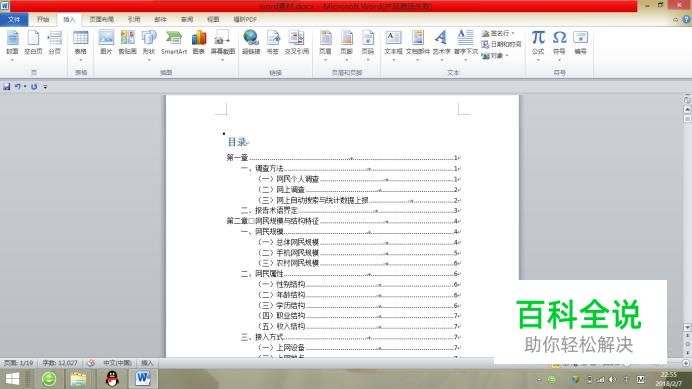Expand the Equation (公式) dropdown arrow
This screenshot has height=389, width=692.
(x=538, y=60)
